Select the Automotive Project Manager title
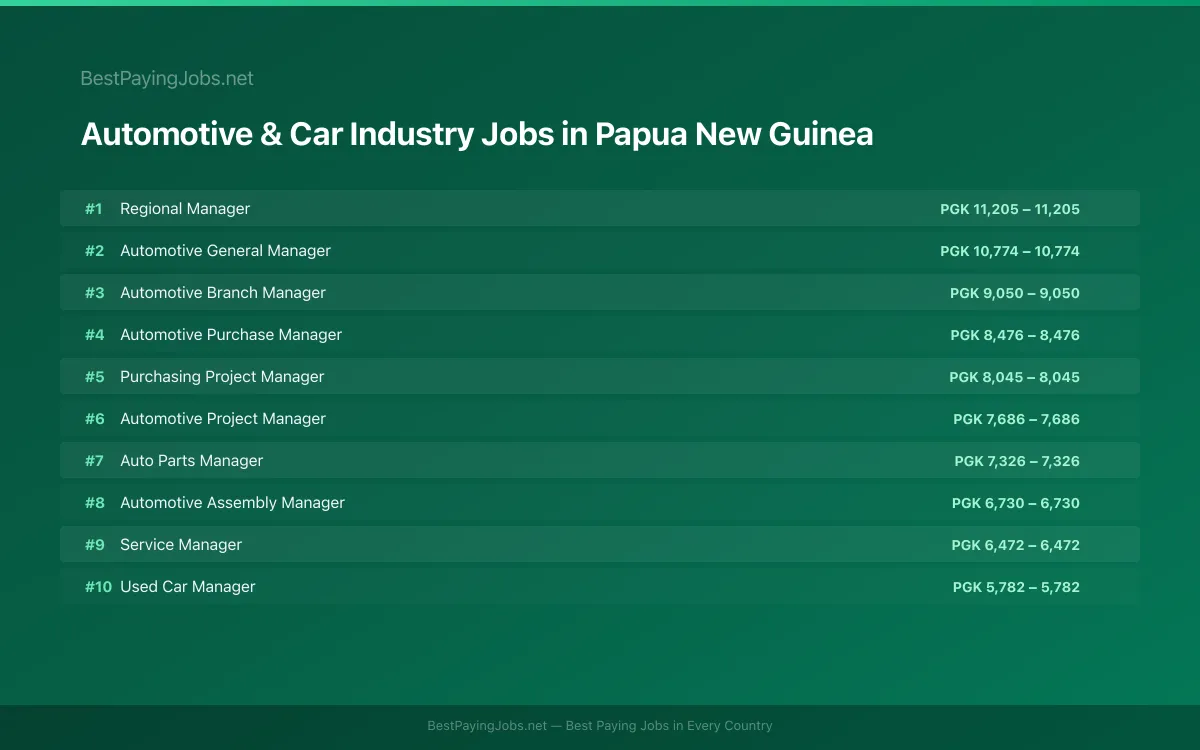This screenshot has width=1200, height=750. coord(223,419)
